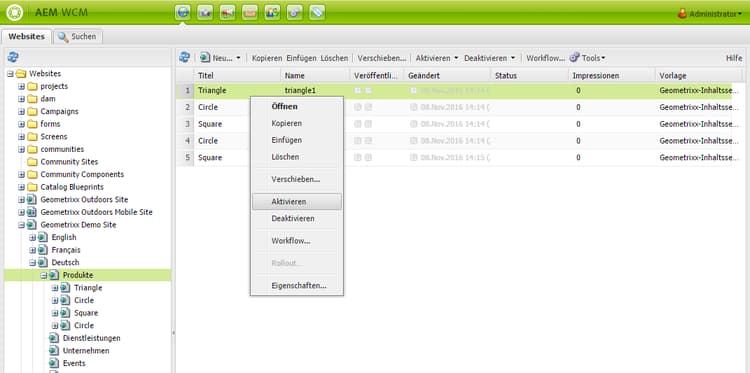This screenshot has width=750, height=373.
Task: Click the Français page icon in tree
Action: tap(43, 250)
